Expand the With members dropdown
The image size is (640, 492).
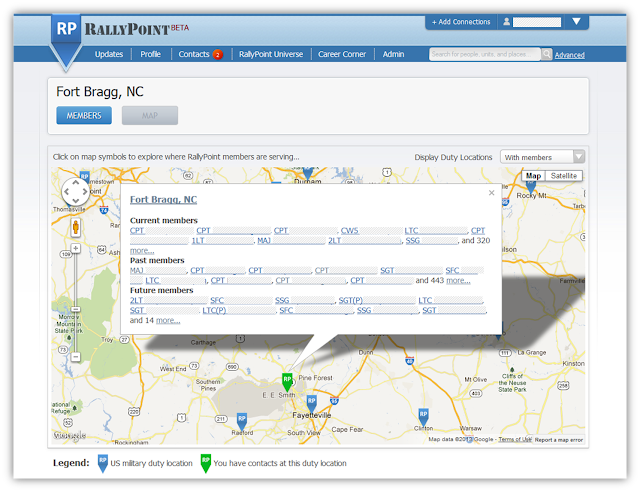[x=542, y=157]
